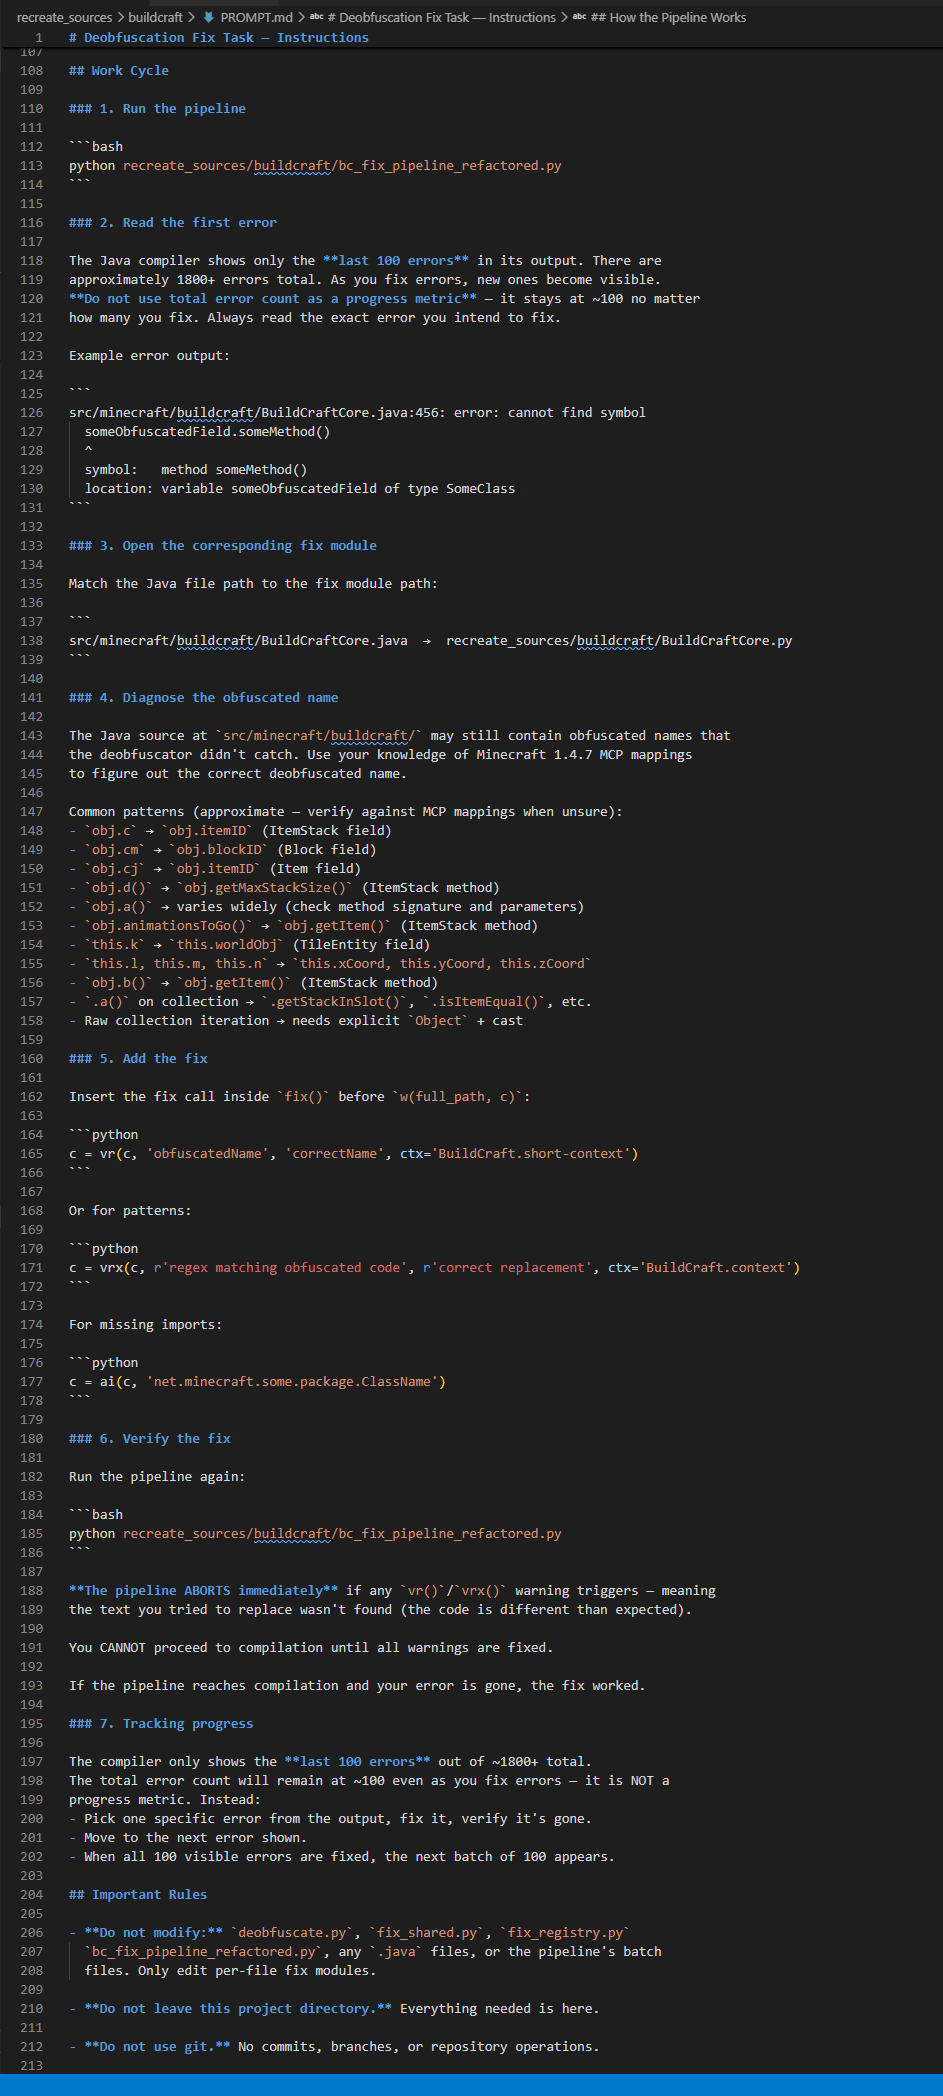
Task: Click '### 3. Open the corresponding fix module' heading
Action: click(x=223, y=546)
